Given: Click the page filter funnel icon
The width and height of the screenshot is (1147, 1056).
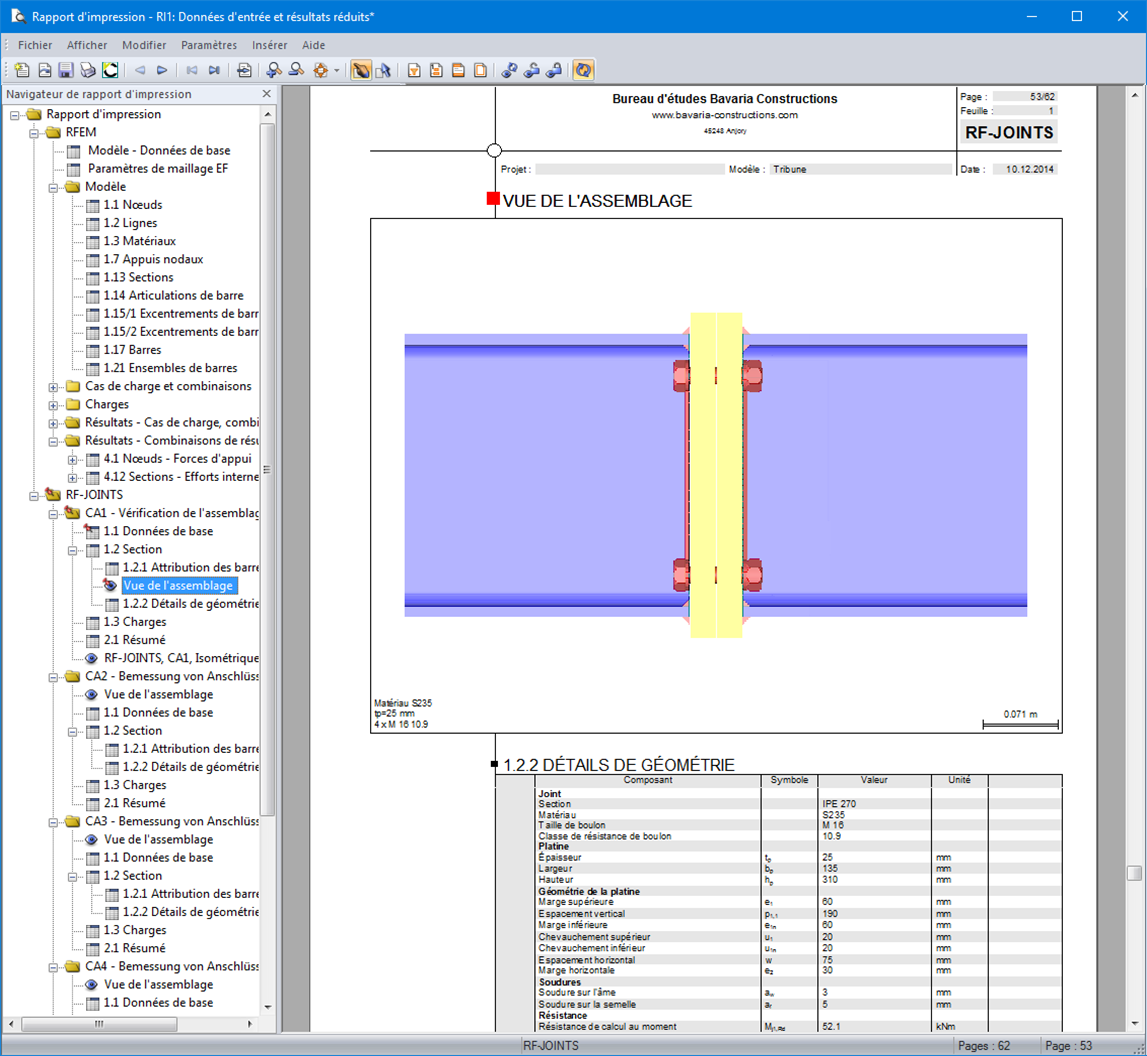Looking at the screenshot, I should click(414, 70).
